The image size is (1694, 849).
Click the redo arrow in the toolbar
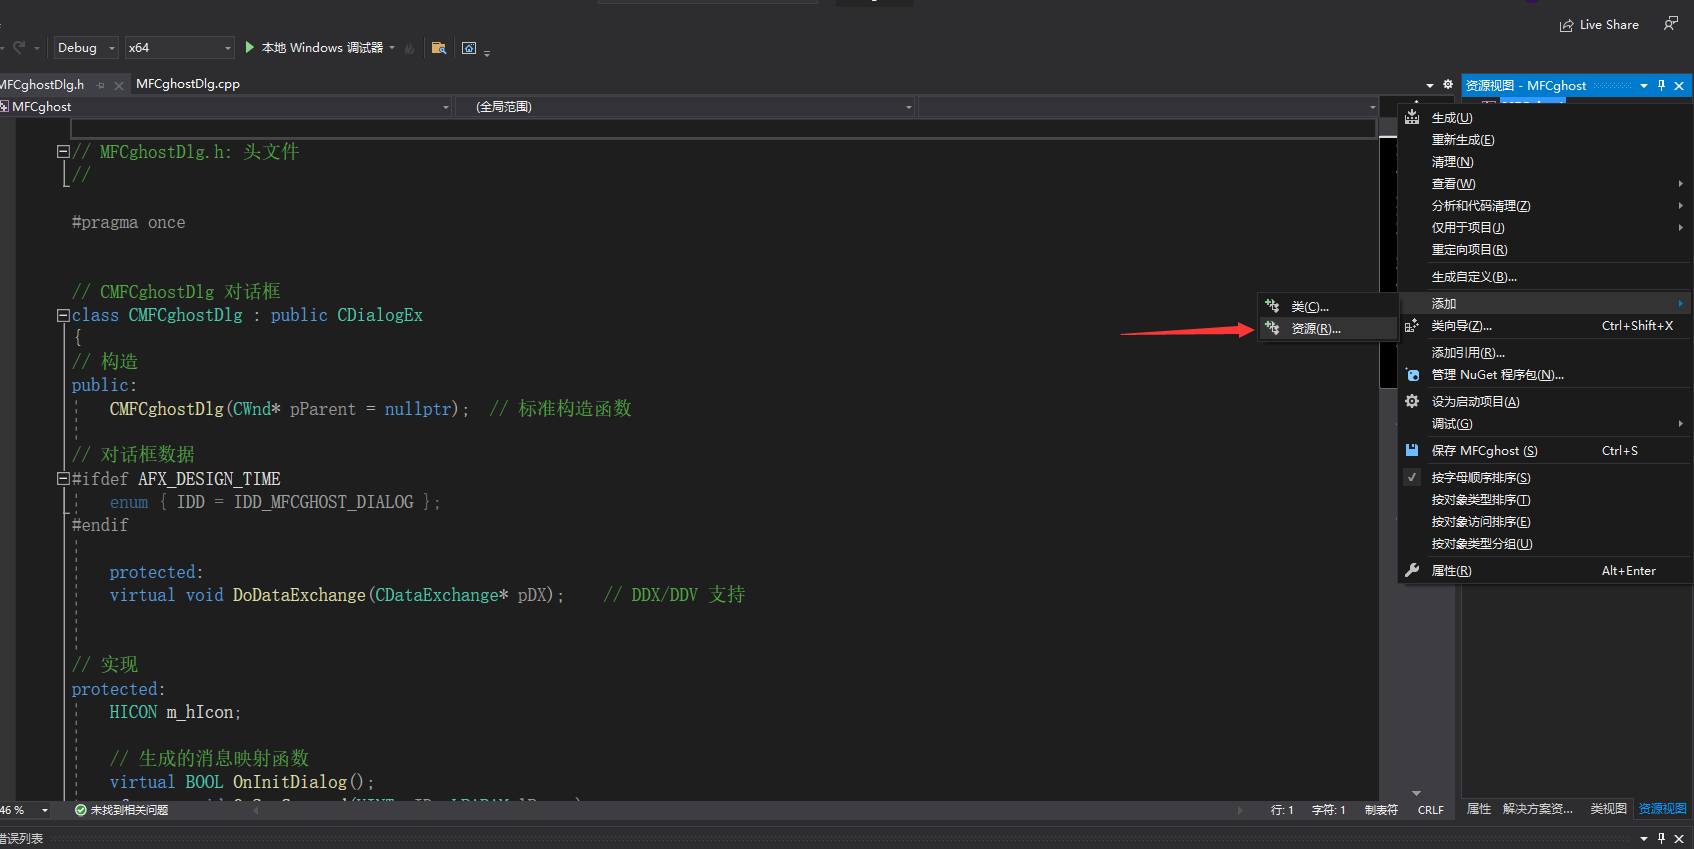(19, 47)
